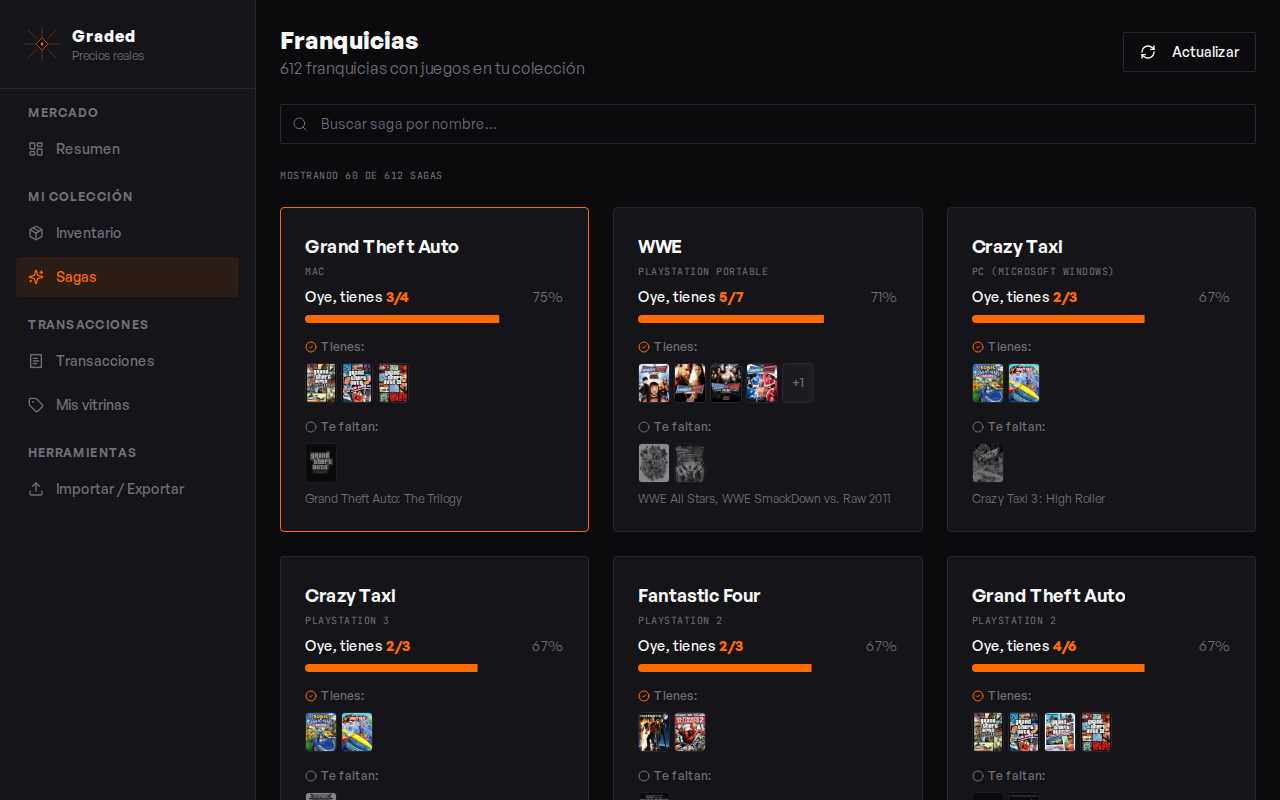Image resolution: width=1280 pixels, height=800 pixels.
Task: Open Importar / Exportar tools
Action: click(120, 489)
